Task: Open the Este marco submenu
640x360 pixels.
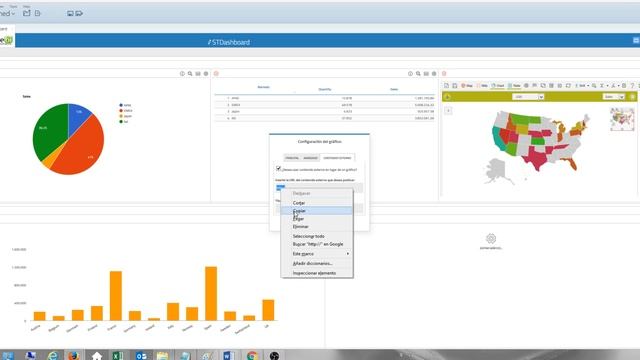Action: tap(317, 254)
